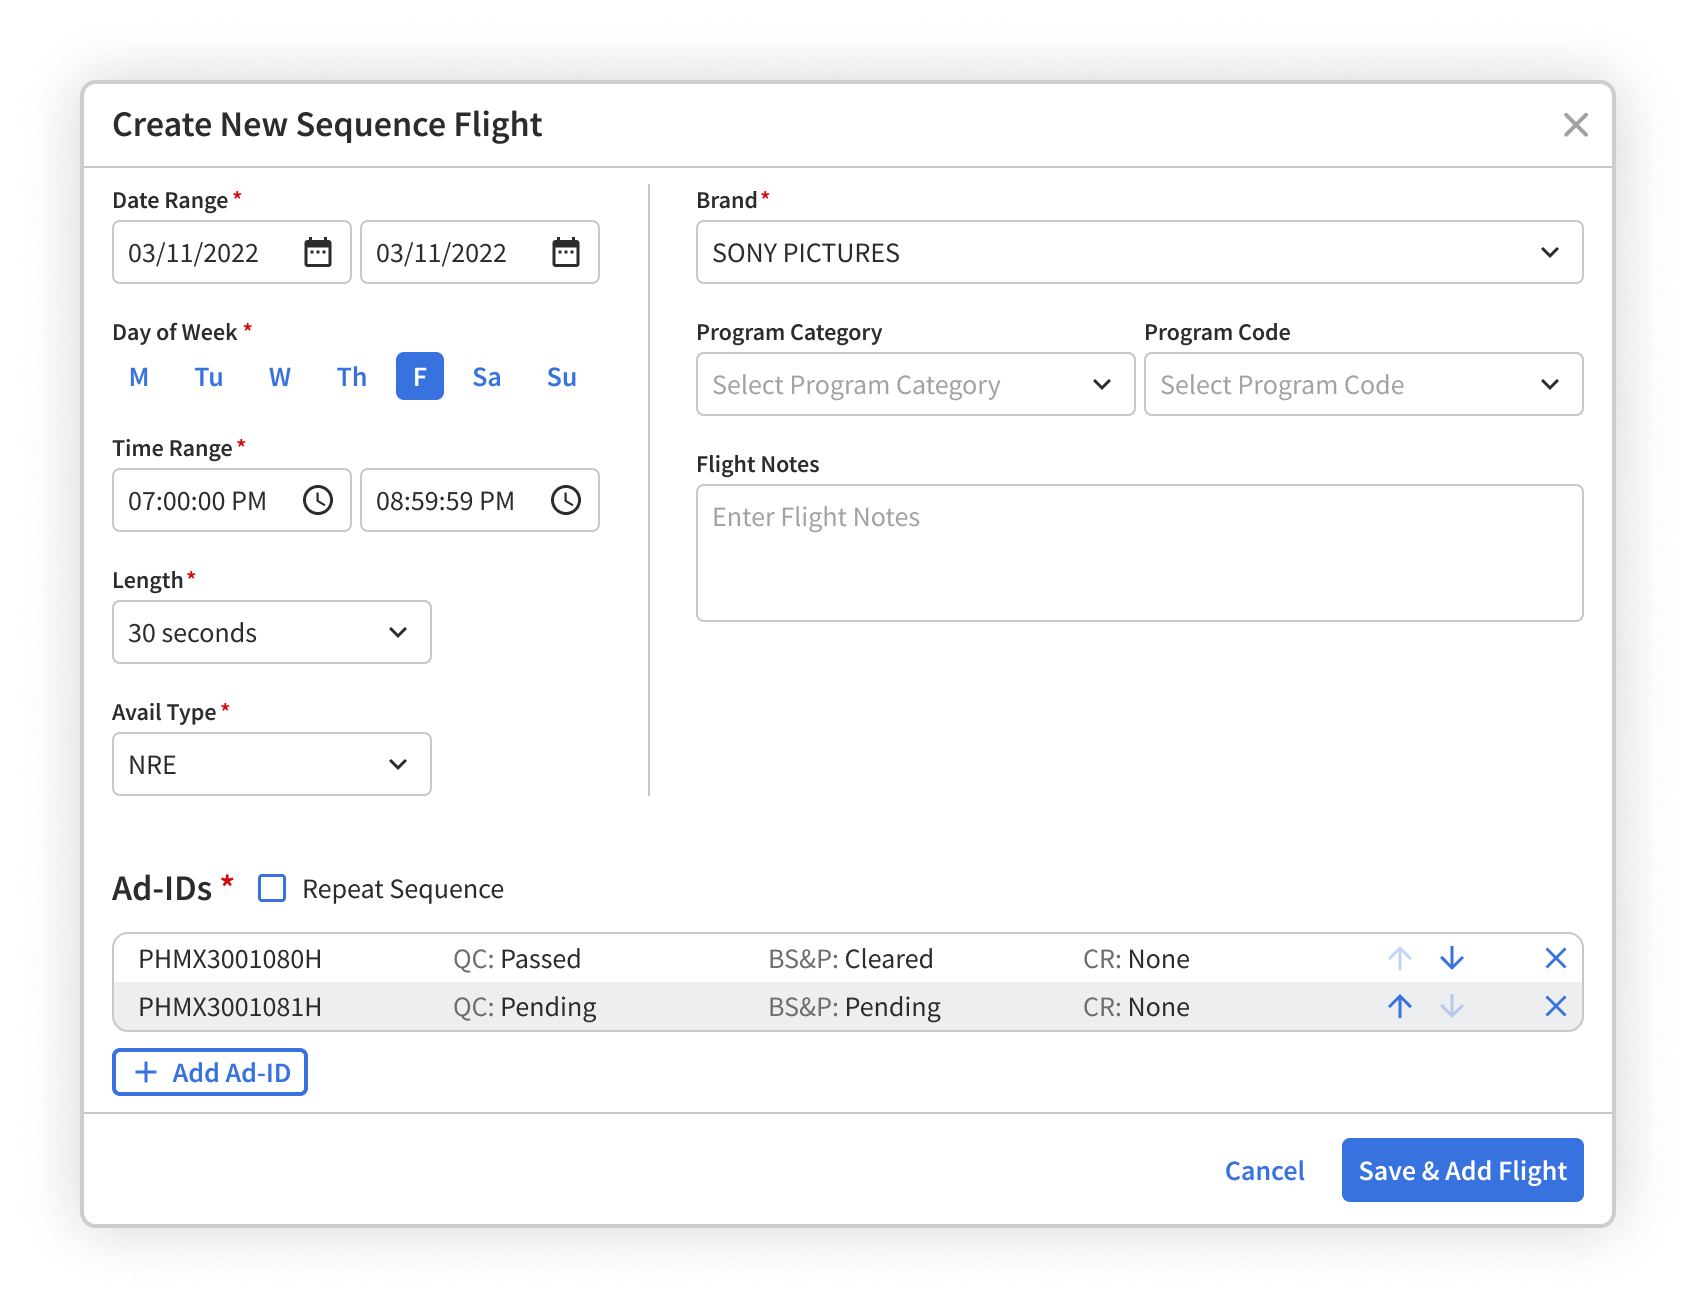Open the Select Program Category dropdown
Image resolution: width=1696 pixels, height=1308 pixels.
[914, 384]
